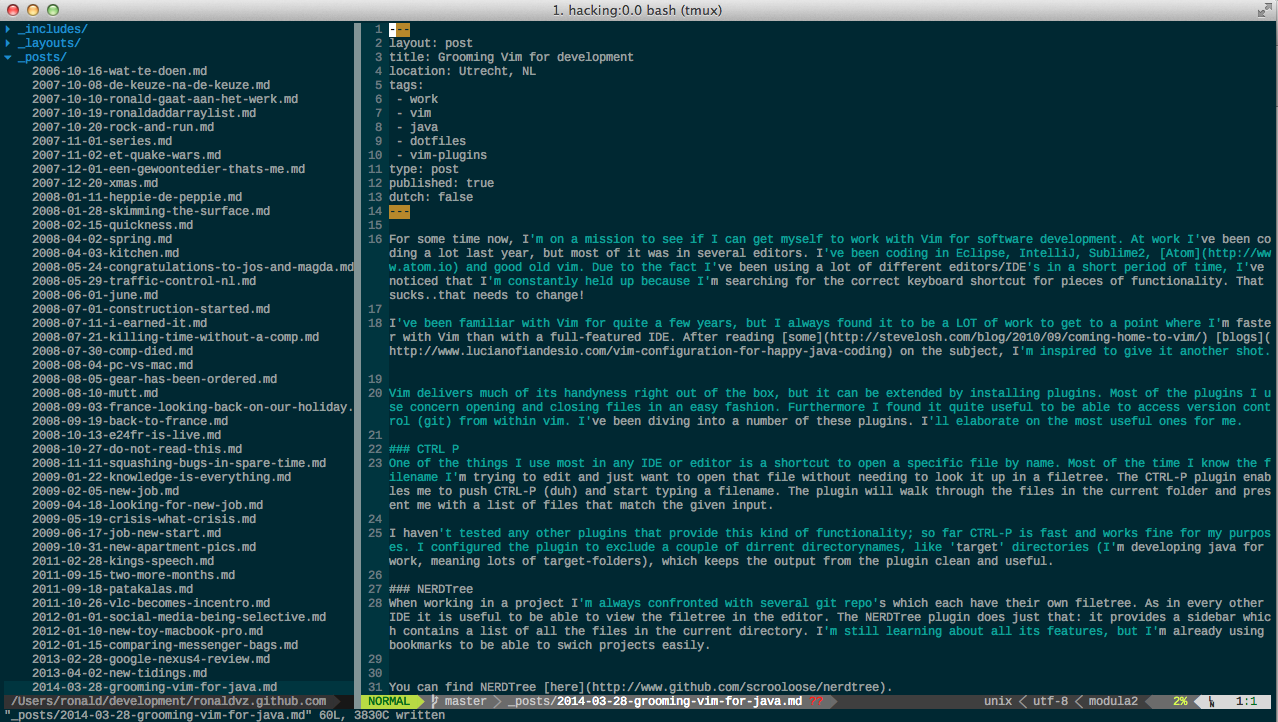
Task: Click the fullscreen icon in the title bar
Action: 1264,10
